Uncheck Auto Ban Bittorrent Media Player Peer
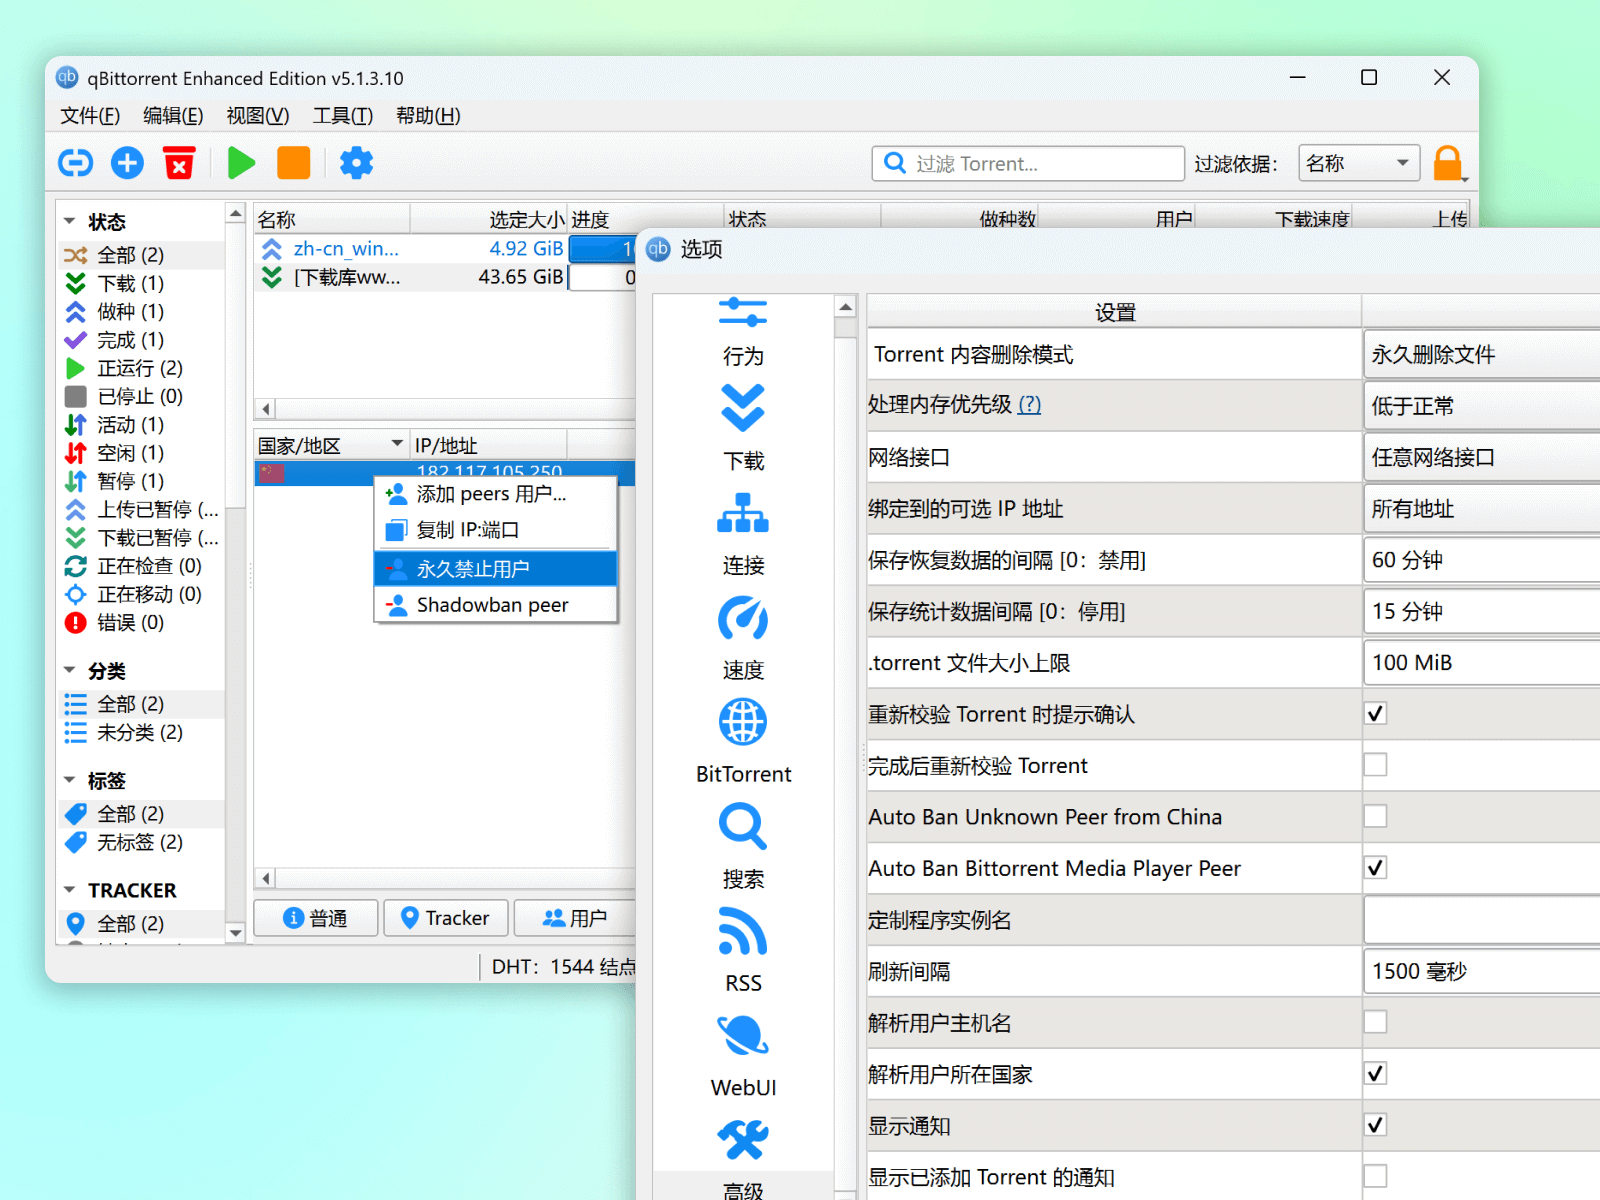The height and width of the screenshot is (1200, 1600). pyautogui.click(x=1375, y=868)
